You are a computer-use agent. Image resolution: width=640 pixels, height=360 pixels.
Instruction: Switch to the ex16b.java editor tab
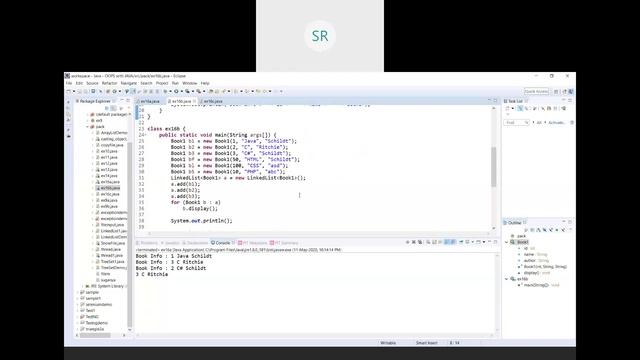point(181,101)
